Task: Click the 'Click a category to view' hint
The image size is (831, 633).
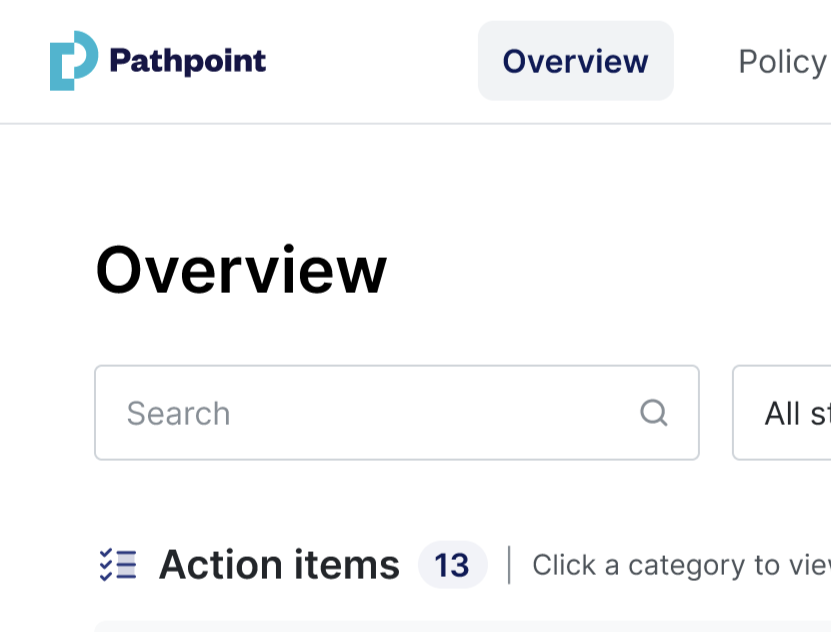Action: click(x=680, y=565)
